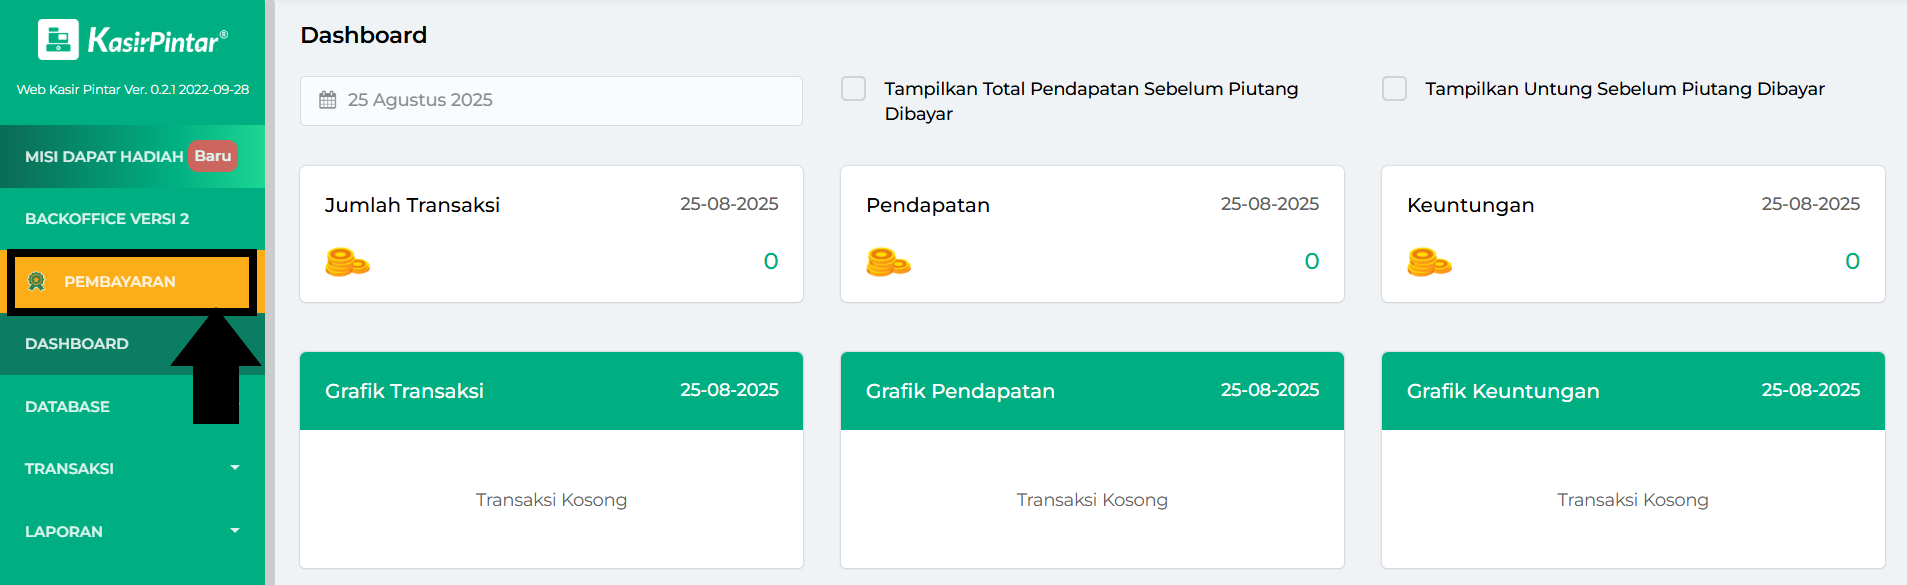Click the red Baru badge
Screen dimensions: 1907x585
coord(213,156)
